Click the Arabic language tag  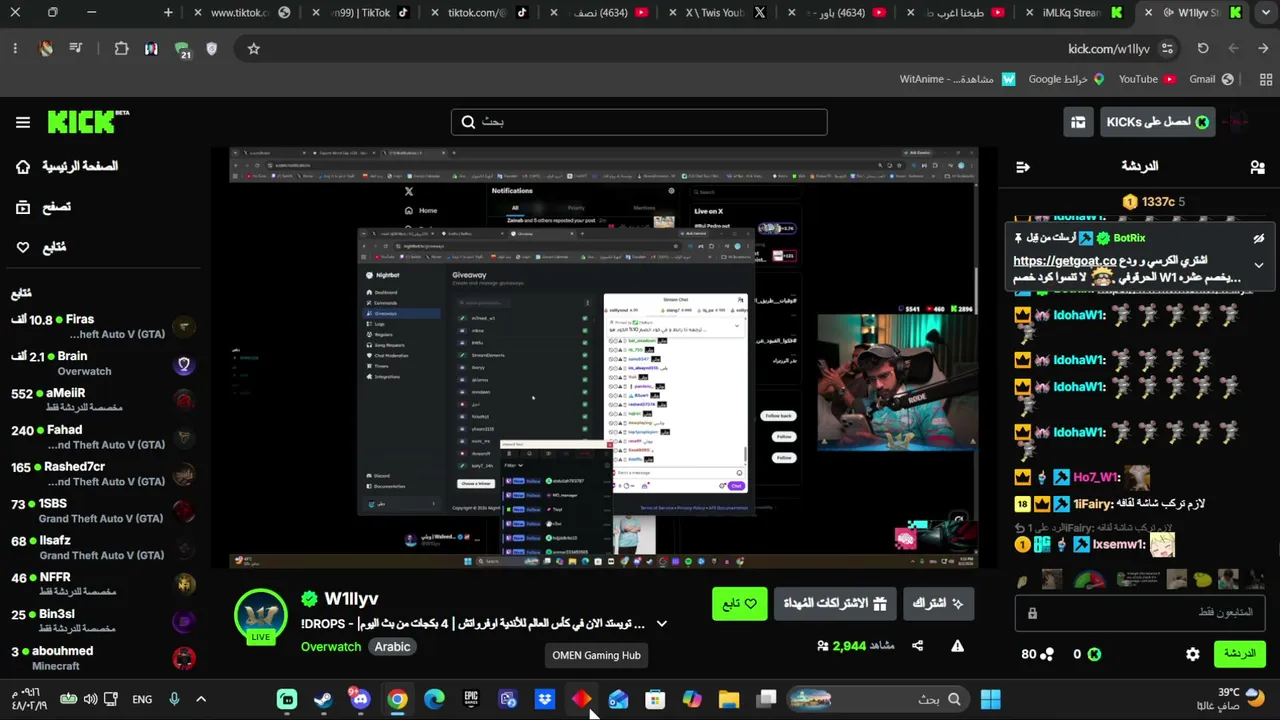[392, 647]
